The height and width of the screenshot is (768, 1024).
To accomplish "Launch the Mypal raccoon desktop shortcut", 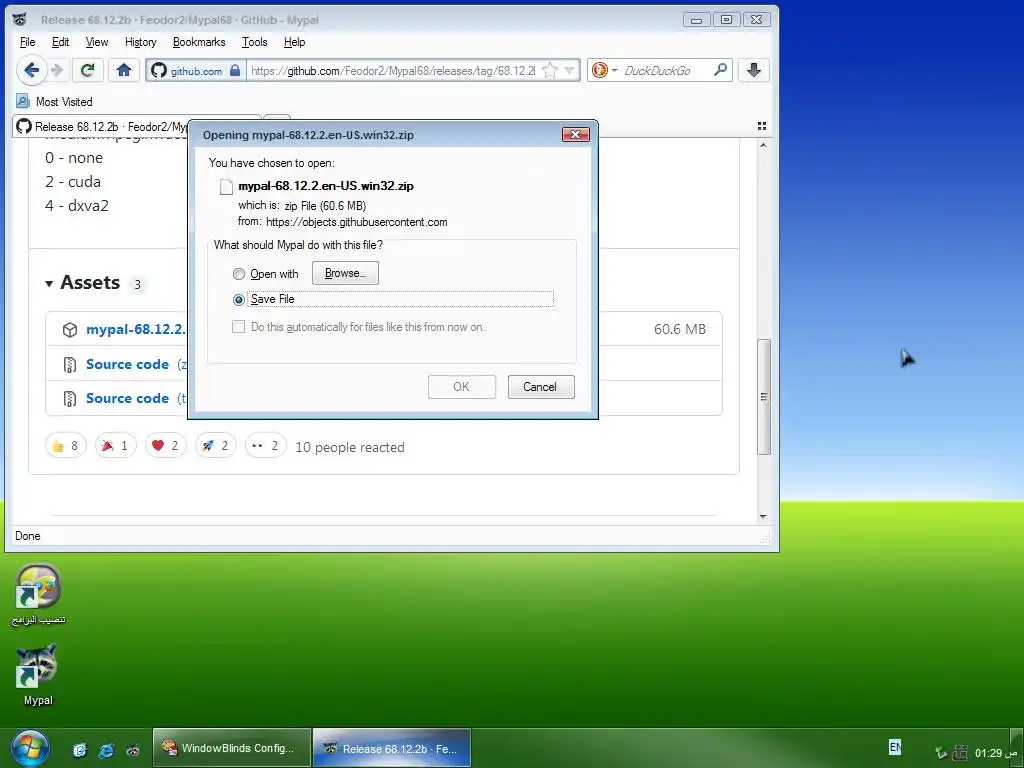I will (37, 675).
